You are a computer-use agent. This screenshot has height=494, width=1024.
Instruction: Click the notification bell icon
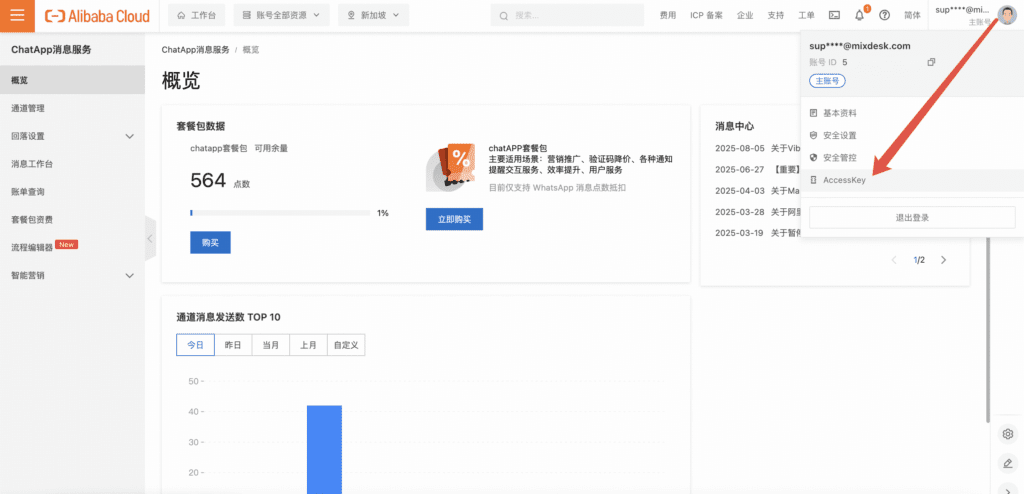[859, 15]
